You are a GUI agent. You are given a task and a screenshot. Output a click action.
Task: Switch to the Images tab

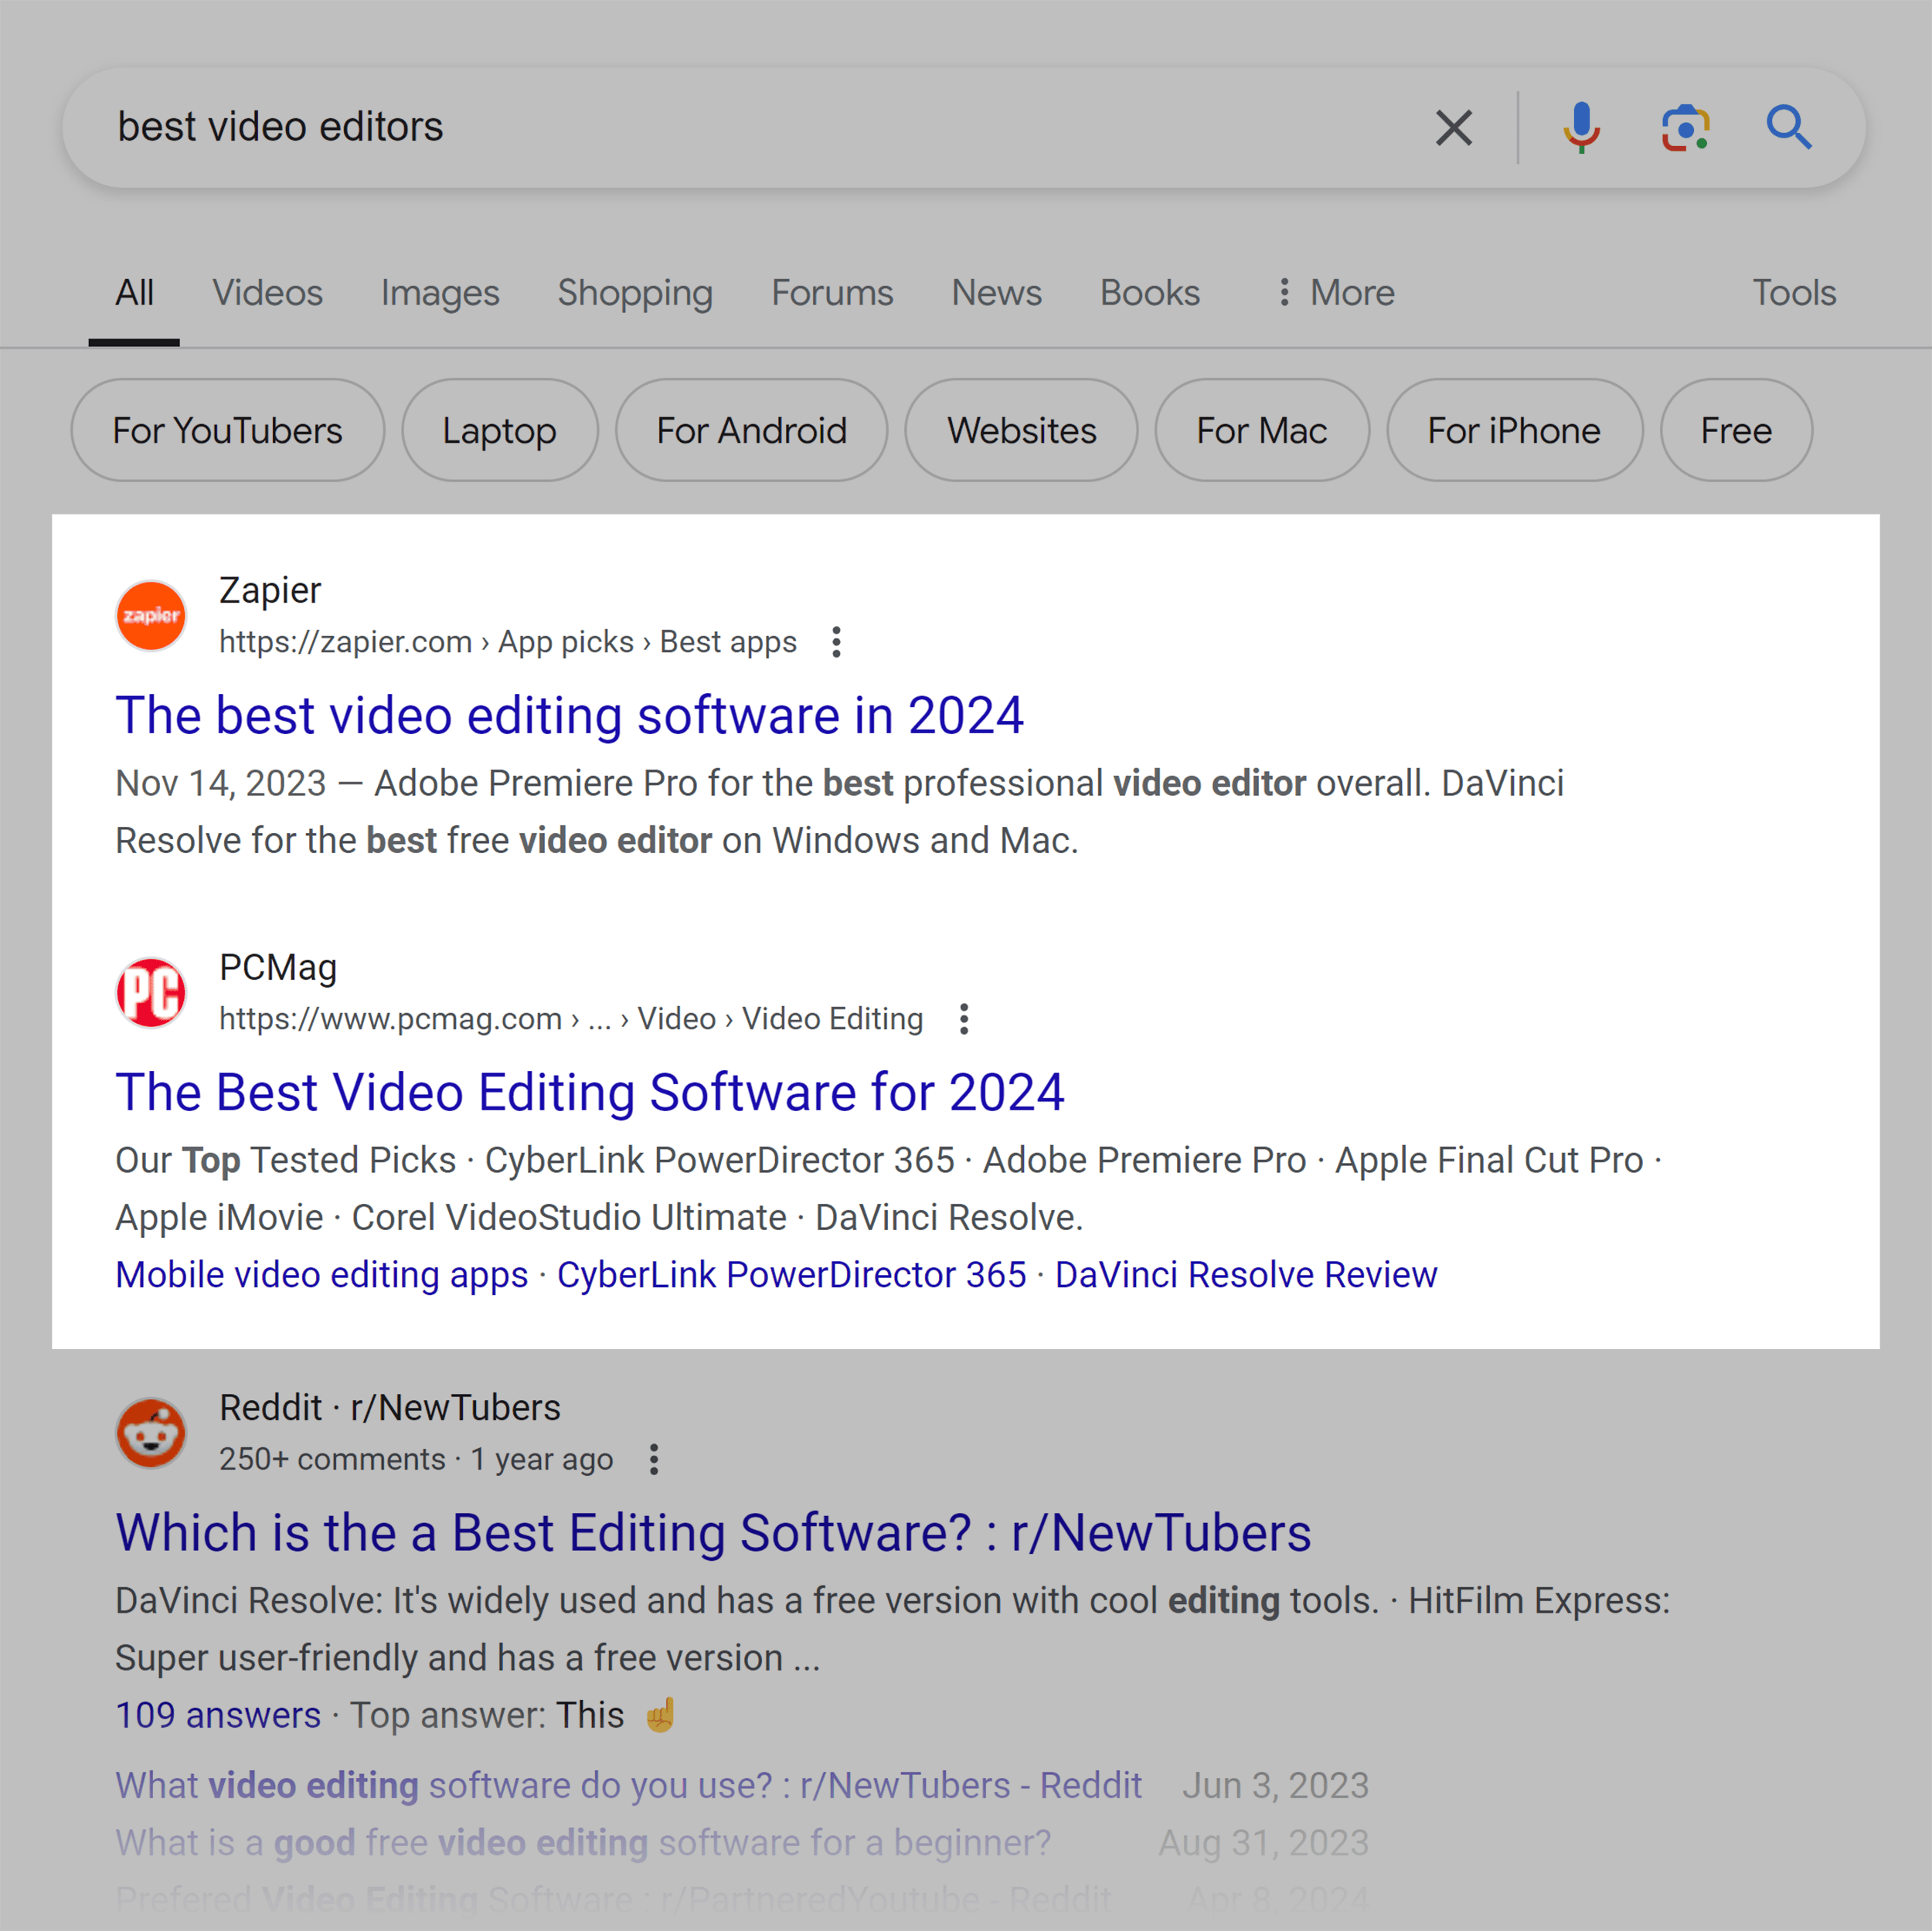point(440,293)
